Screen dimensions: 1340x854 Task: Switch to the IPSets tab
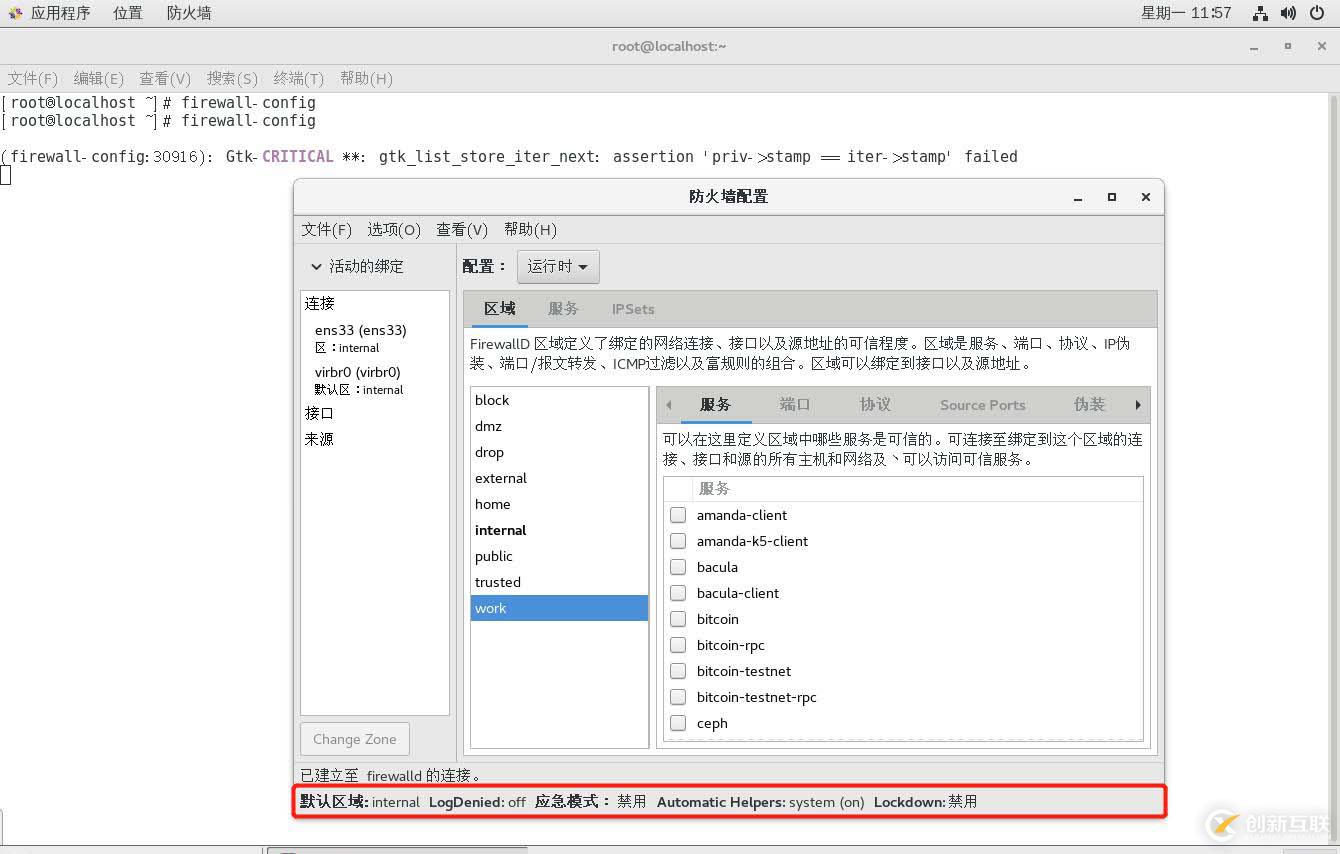tap(633, 309)
